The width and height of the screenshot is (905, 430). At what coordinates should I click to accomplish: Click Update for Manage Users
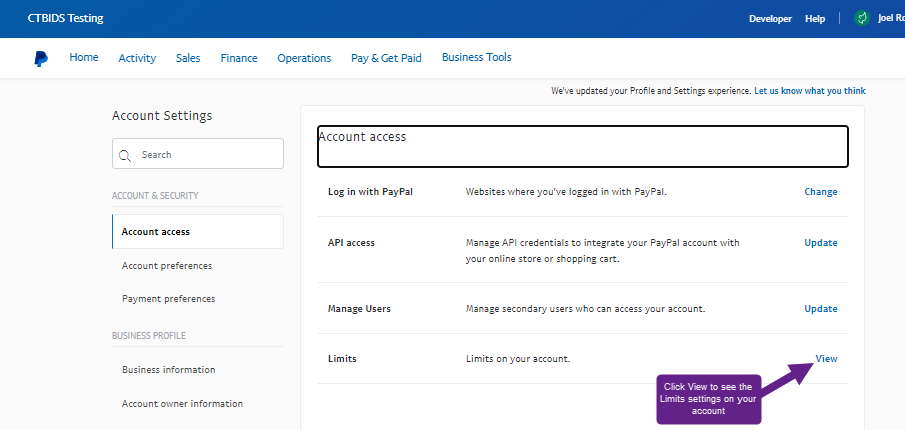coord(821,308)
